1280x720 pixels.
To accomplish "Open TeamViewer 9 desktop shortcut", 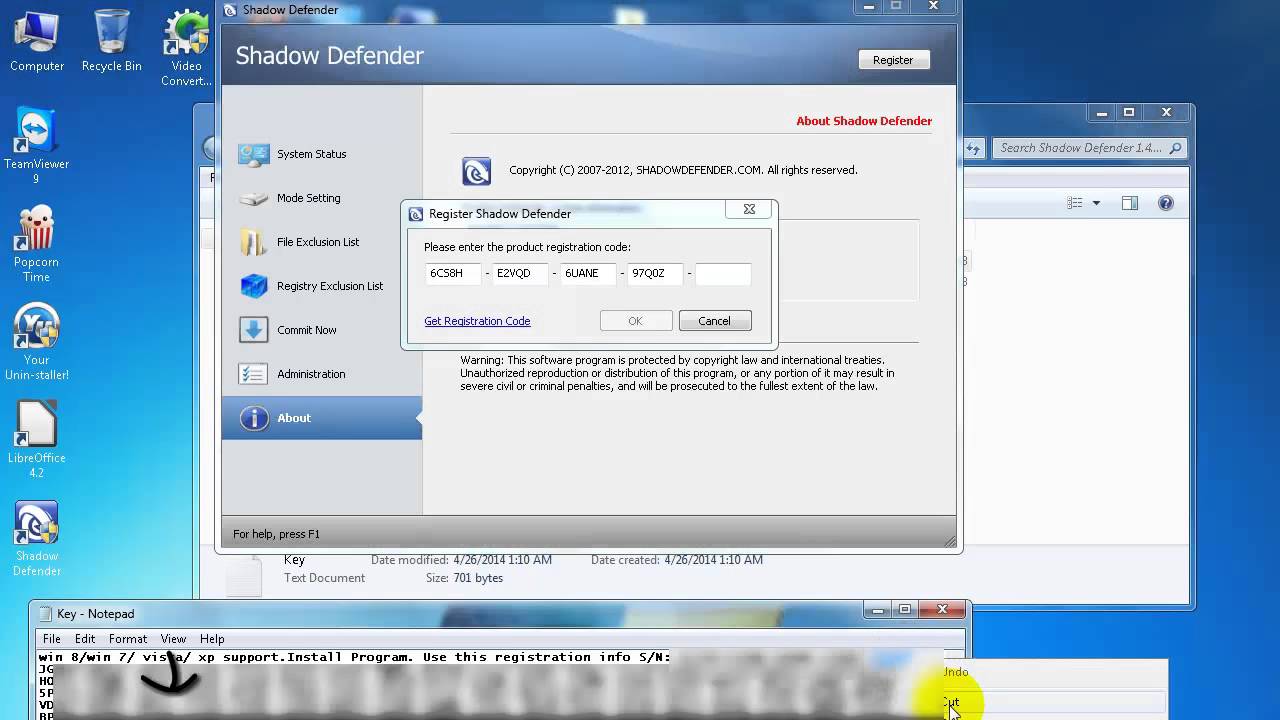I will (37, 146).
